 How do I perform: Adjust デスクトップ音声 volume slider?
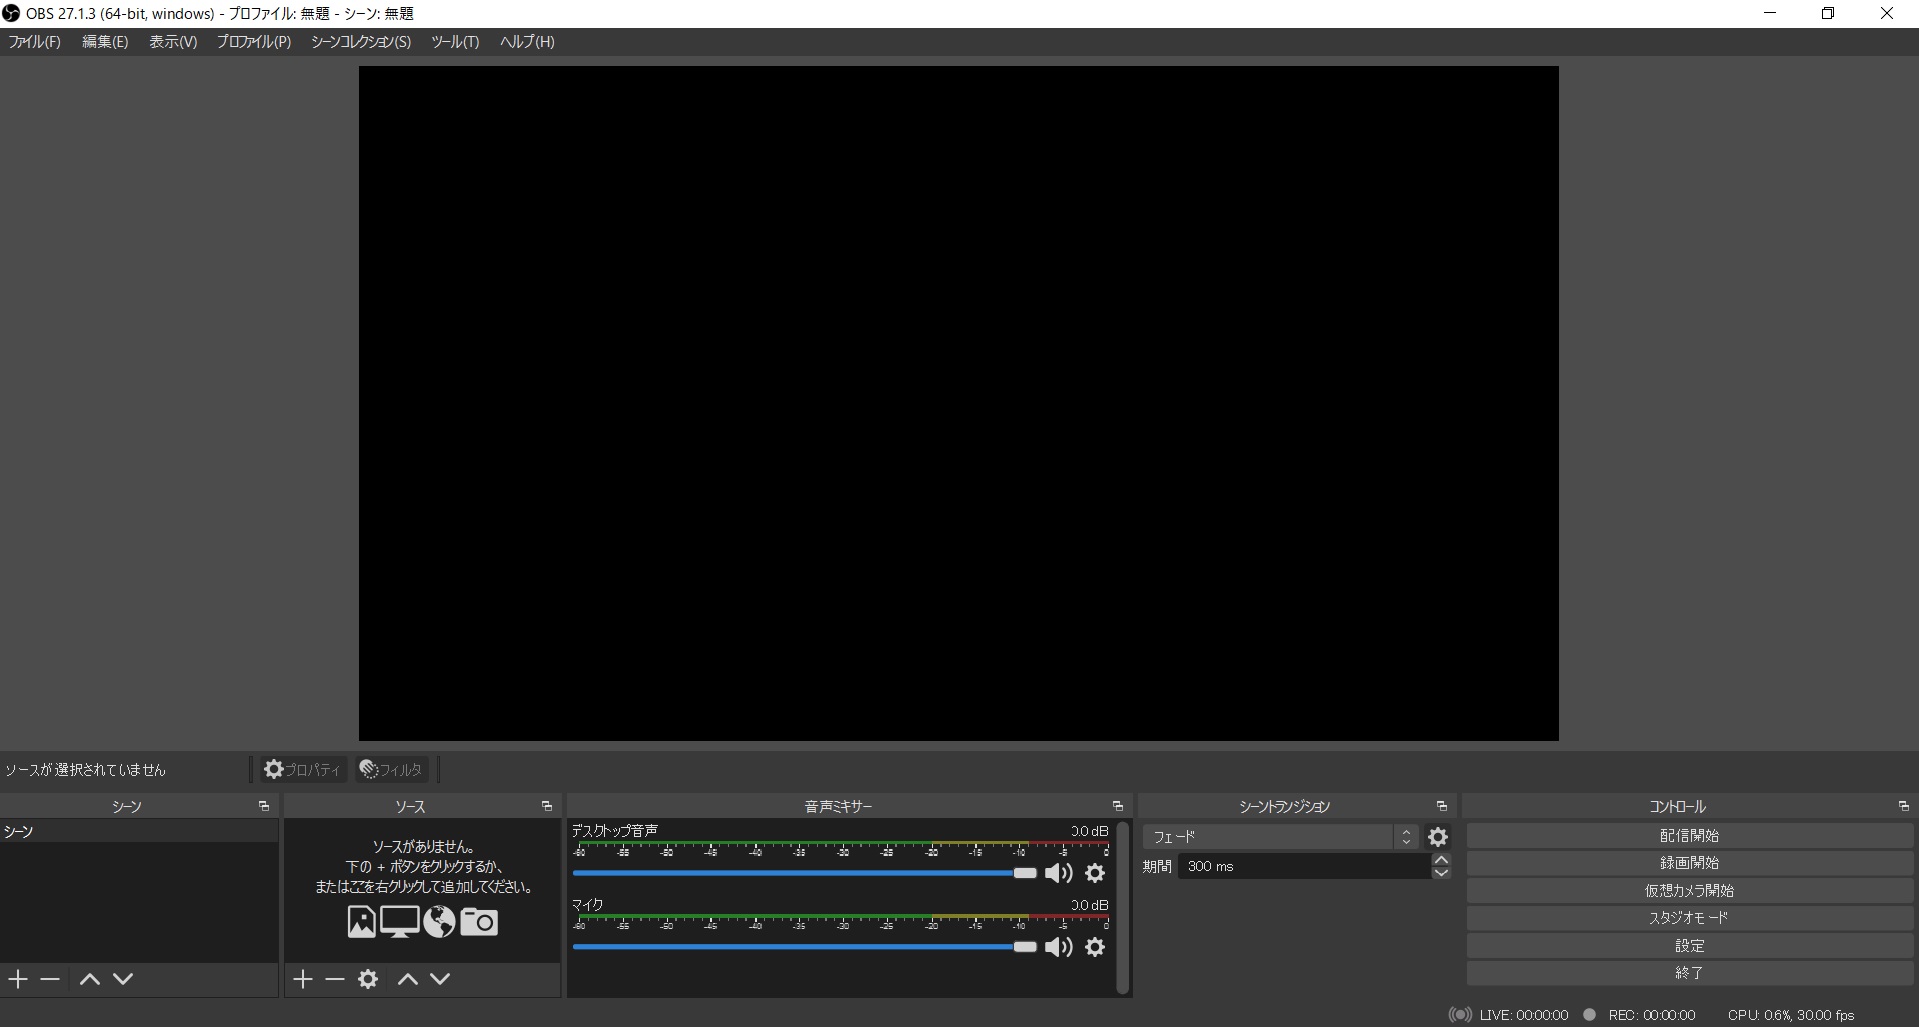[805, 873]
